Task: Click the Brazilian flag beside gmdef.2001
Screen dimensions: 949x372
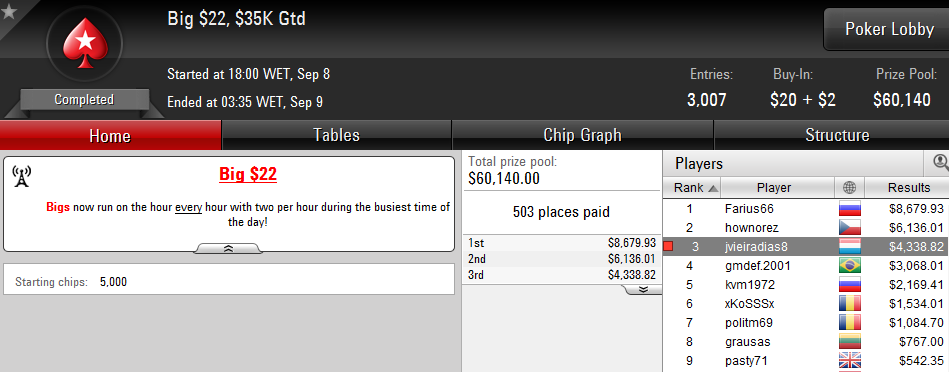Action: click(x=850, y=266)
